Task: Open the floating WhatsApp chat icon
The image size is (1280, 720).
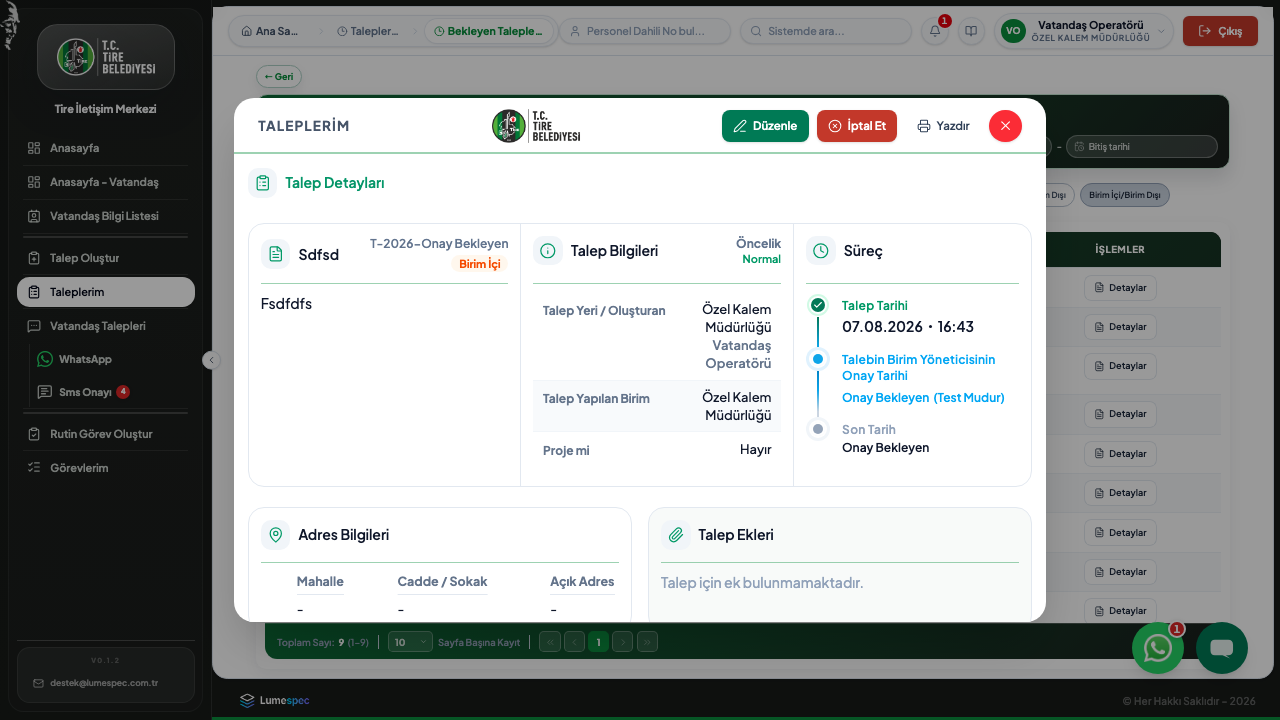Action: (1158, 648)
